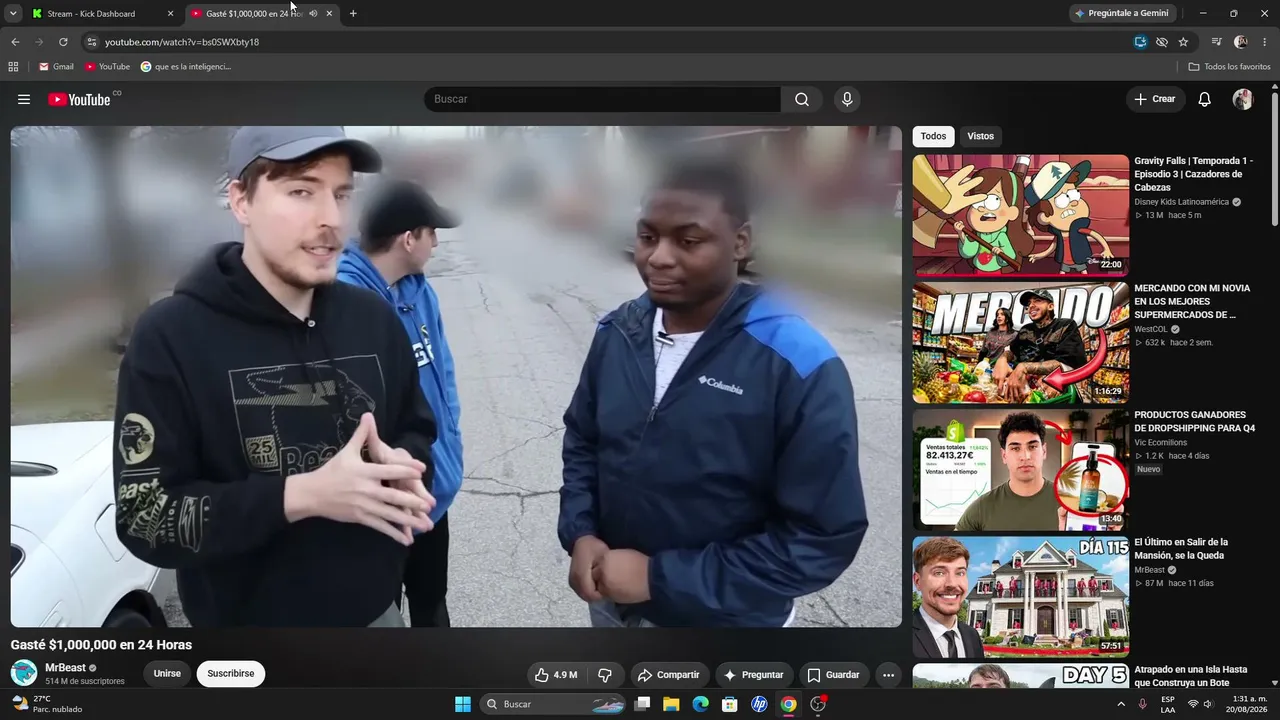View site information icon in address bar
Screen dimensions: 1280x720
(91, 42)
